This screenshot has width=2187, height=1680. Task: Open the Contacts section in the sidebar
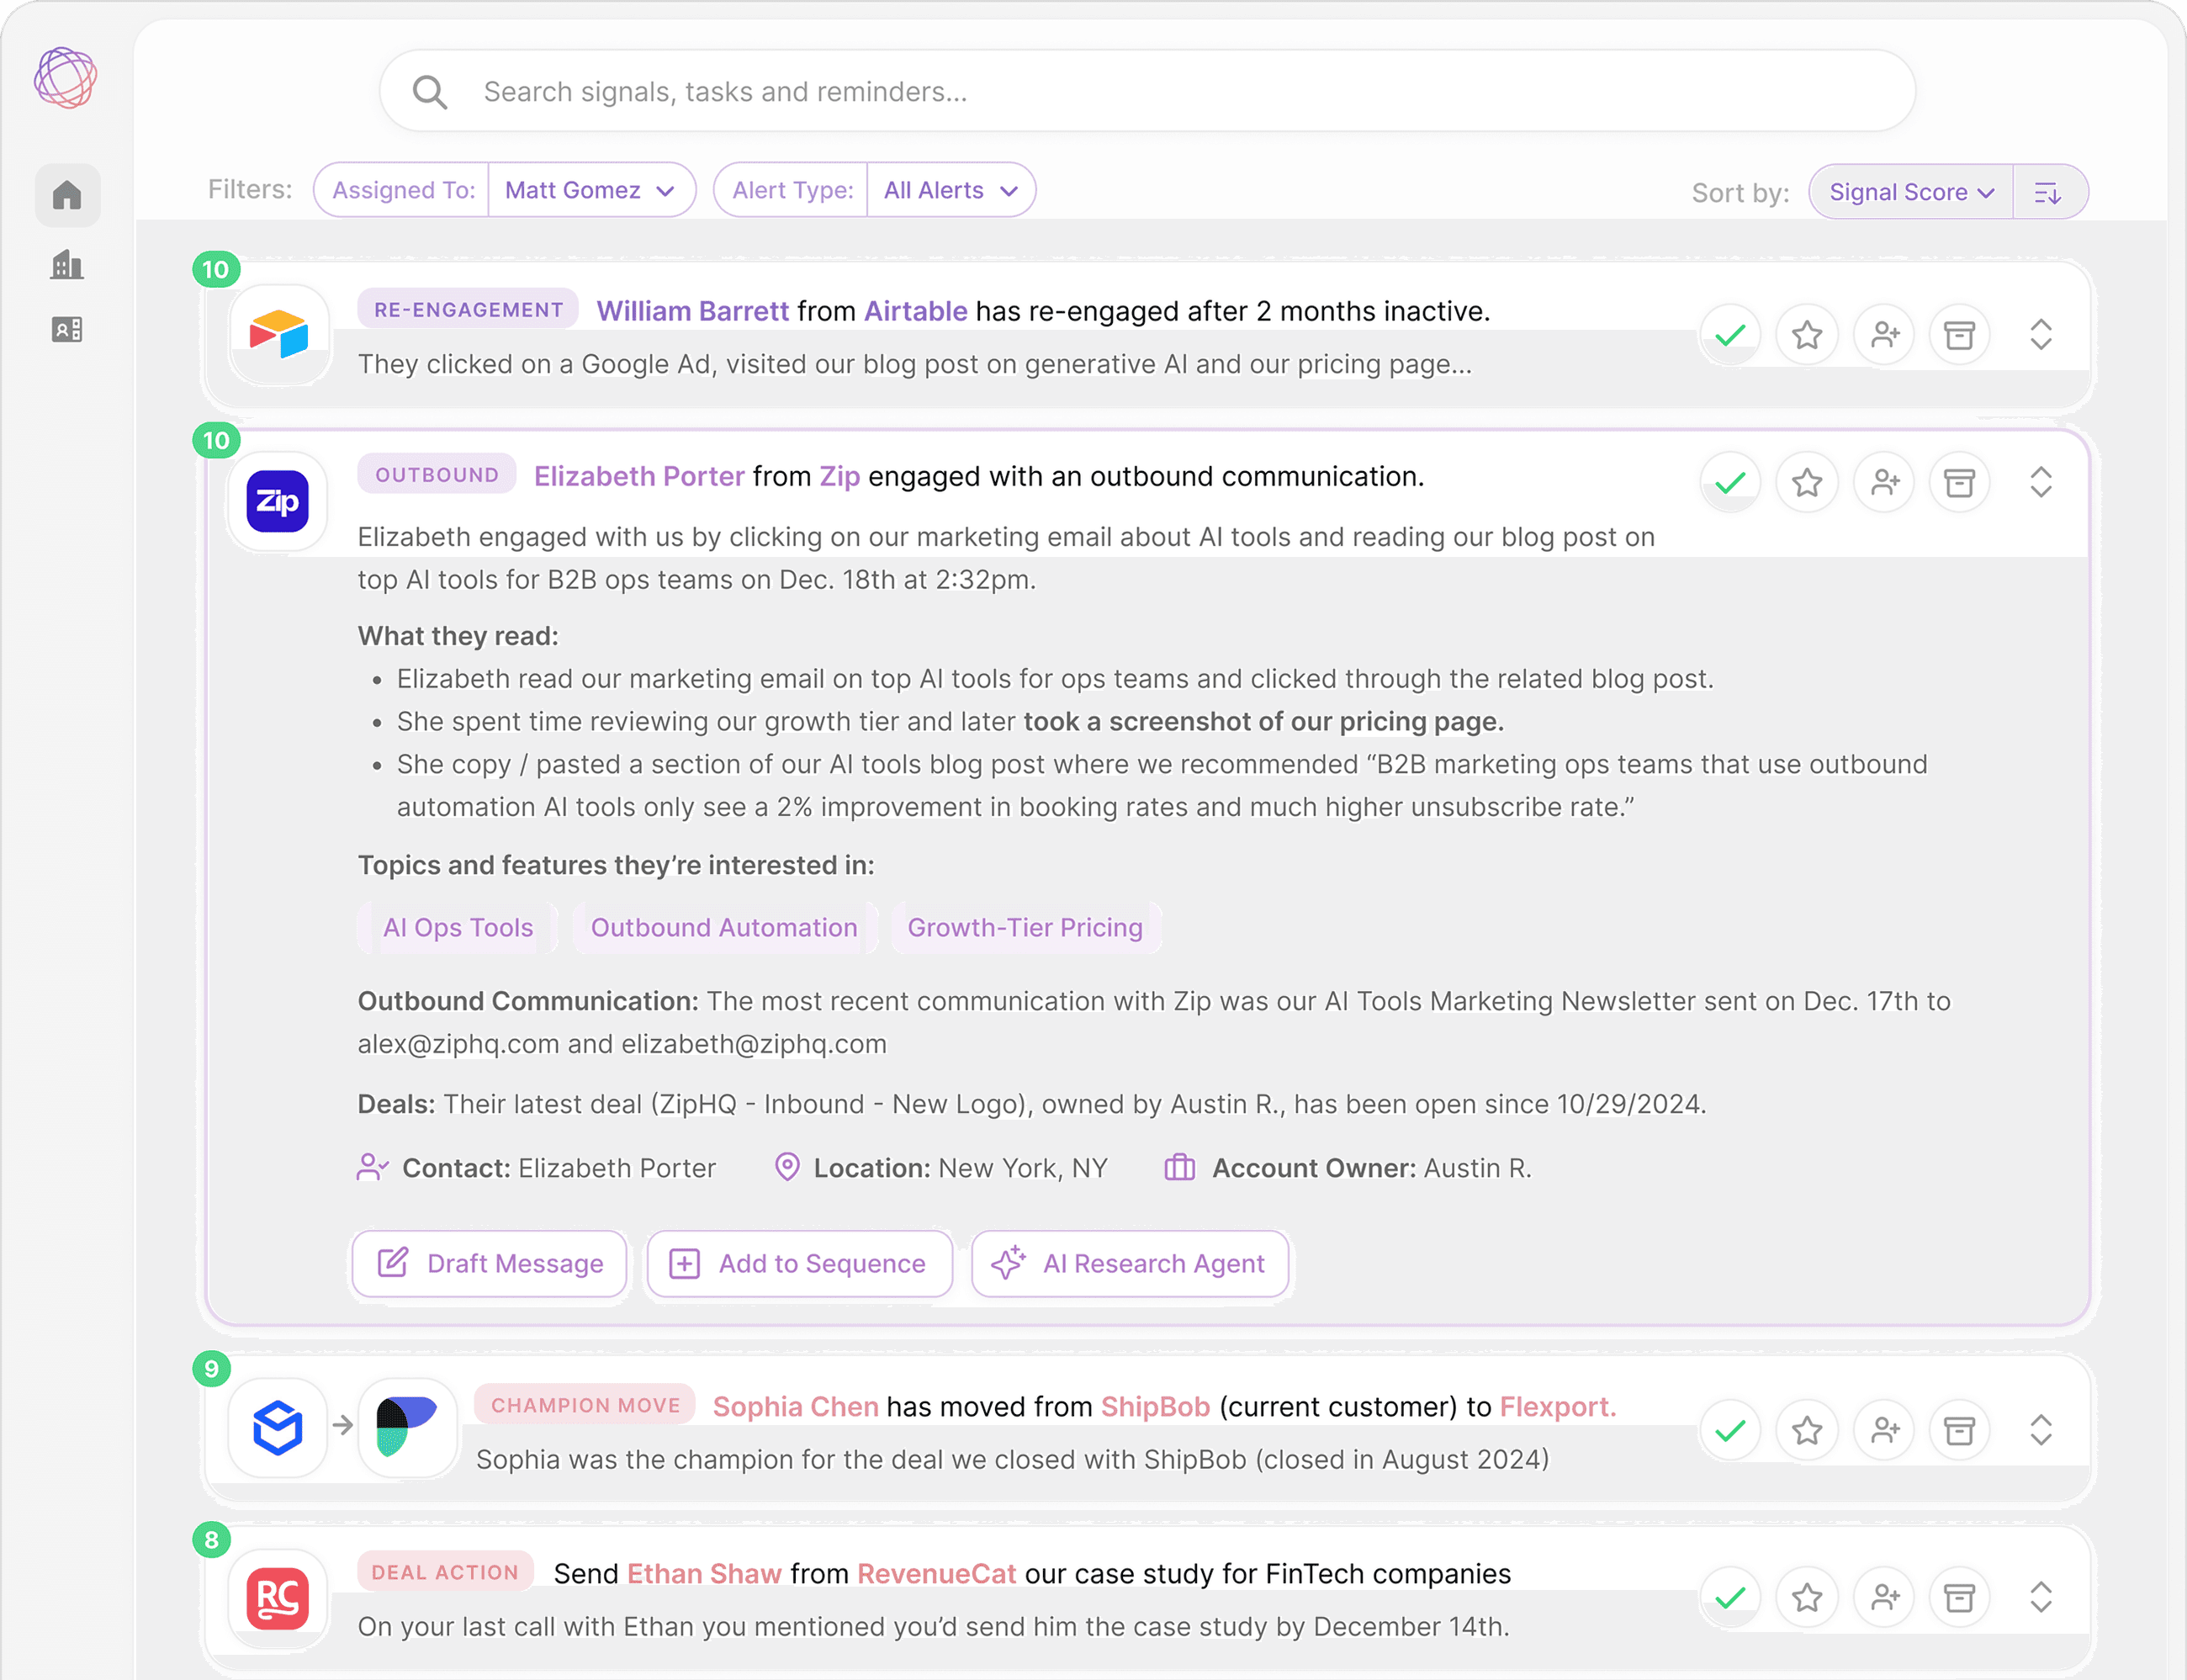click(67, 329)
